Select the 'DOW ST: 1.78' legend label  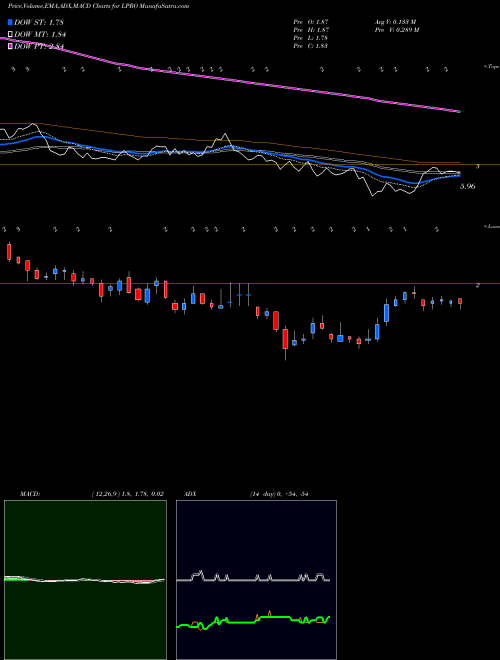38,22
